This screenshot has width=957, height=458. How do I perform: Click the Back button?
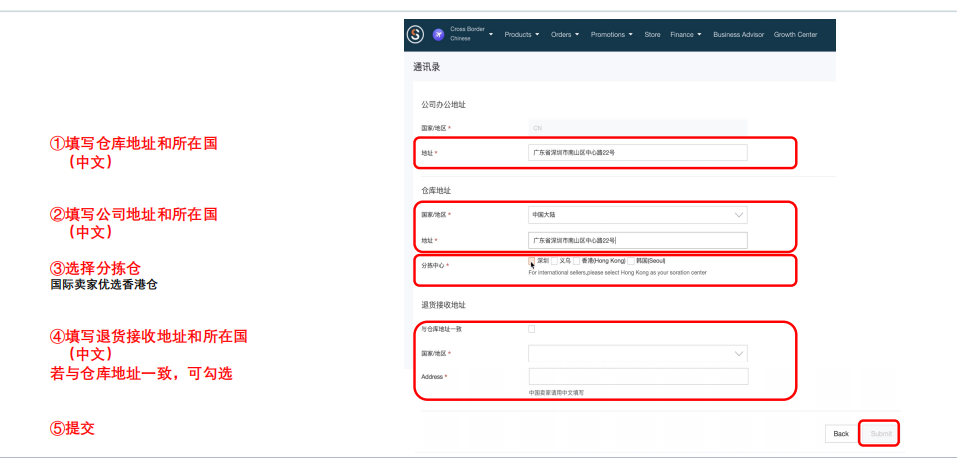coord(841,433)
